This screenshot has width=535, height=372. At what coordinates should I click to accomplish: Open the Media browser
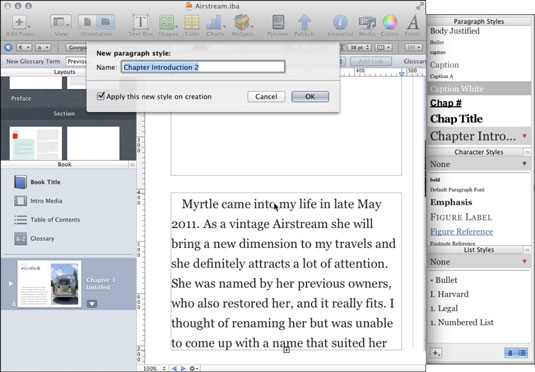[367, 22]
